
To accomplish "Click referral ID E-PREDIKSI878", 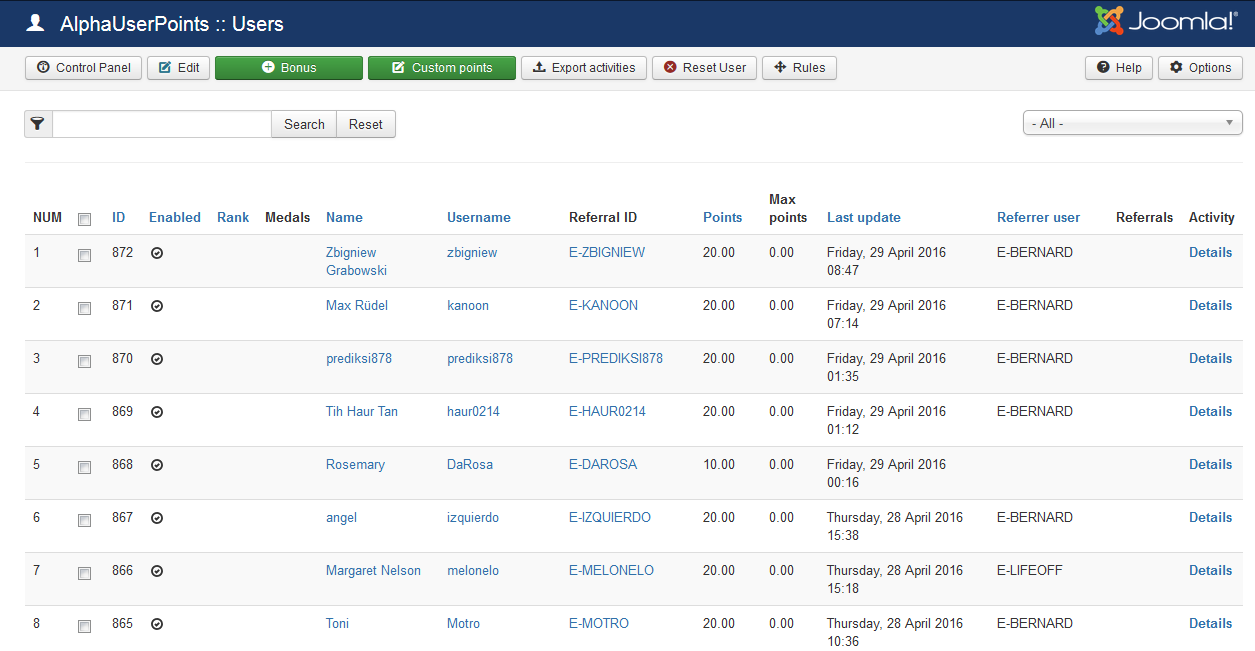I will 616,358.
